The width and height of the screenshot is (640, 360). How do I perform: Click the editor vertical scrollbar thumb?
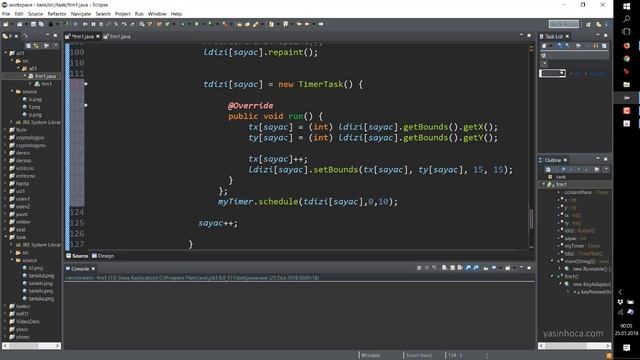pyautogui.click(x=531, y=219)
